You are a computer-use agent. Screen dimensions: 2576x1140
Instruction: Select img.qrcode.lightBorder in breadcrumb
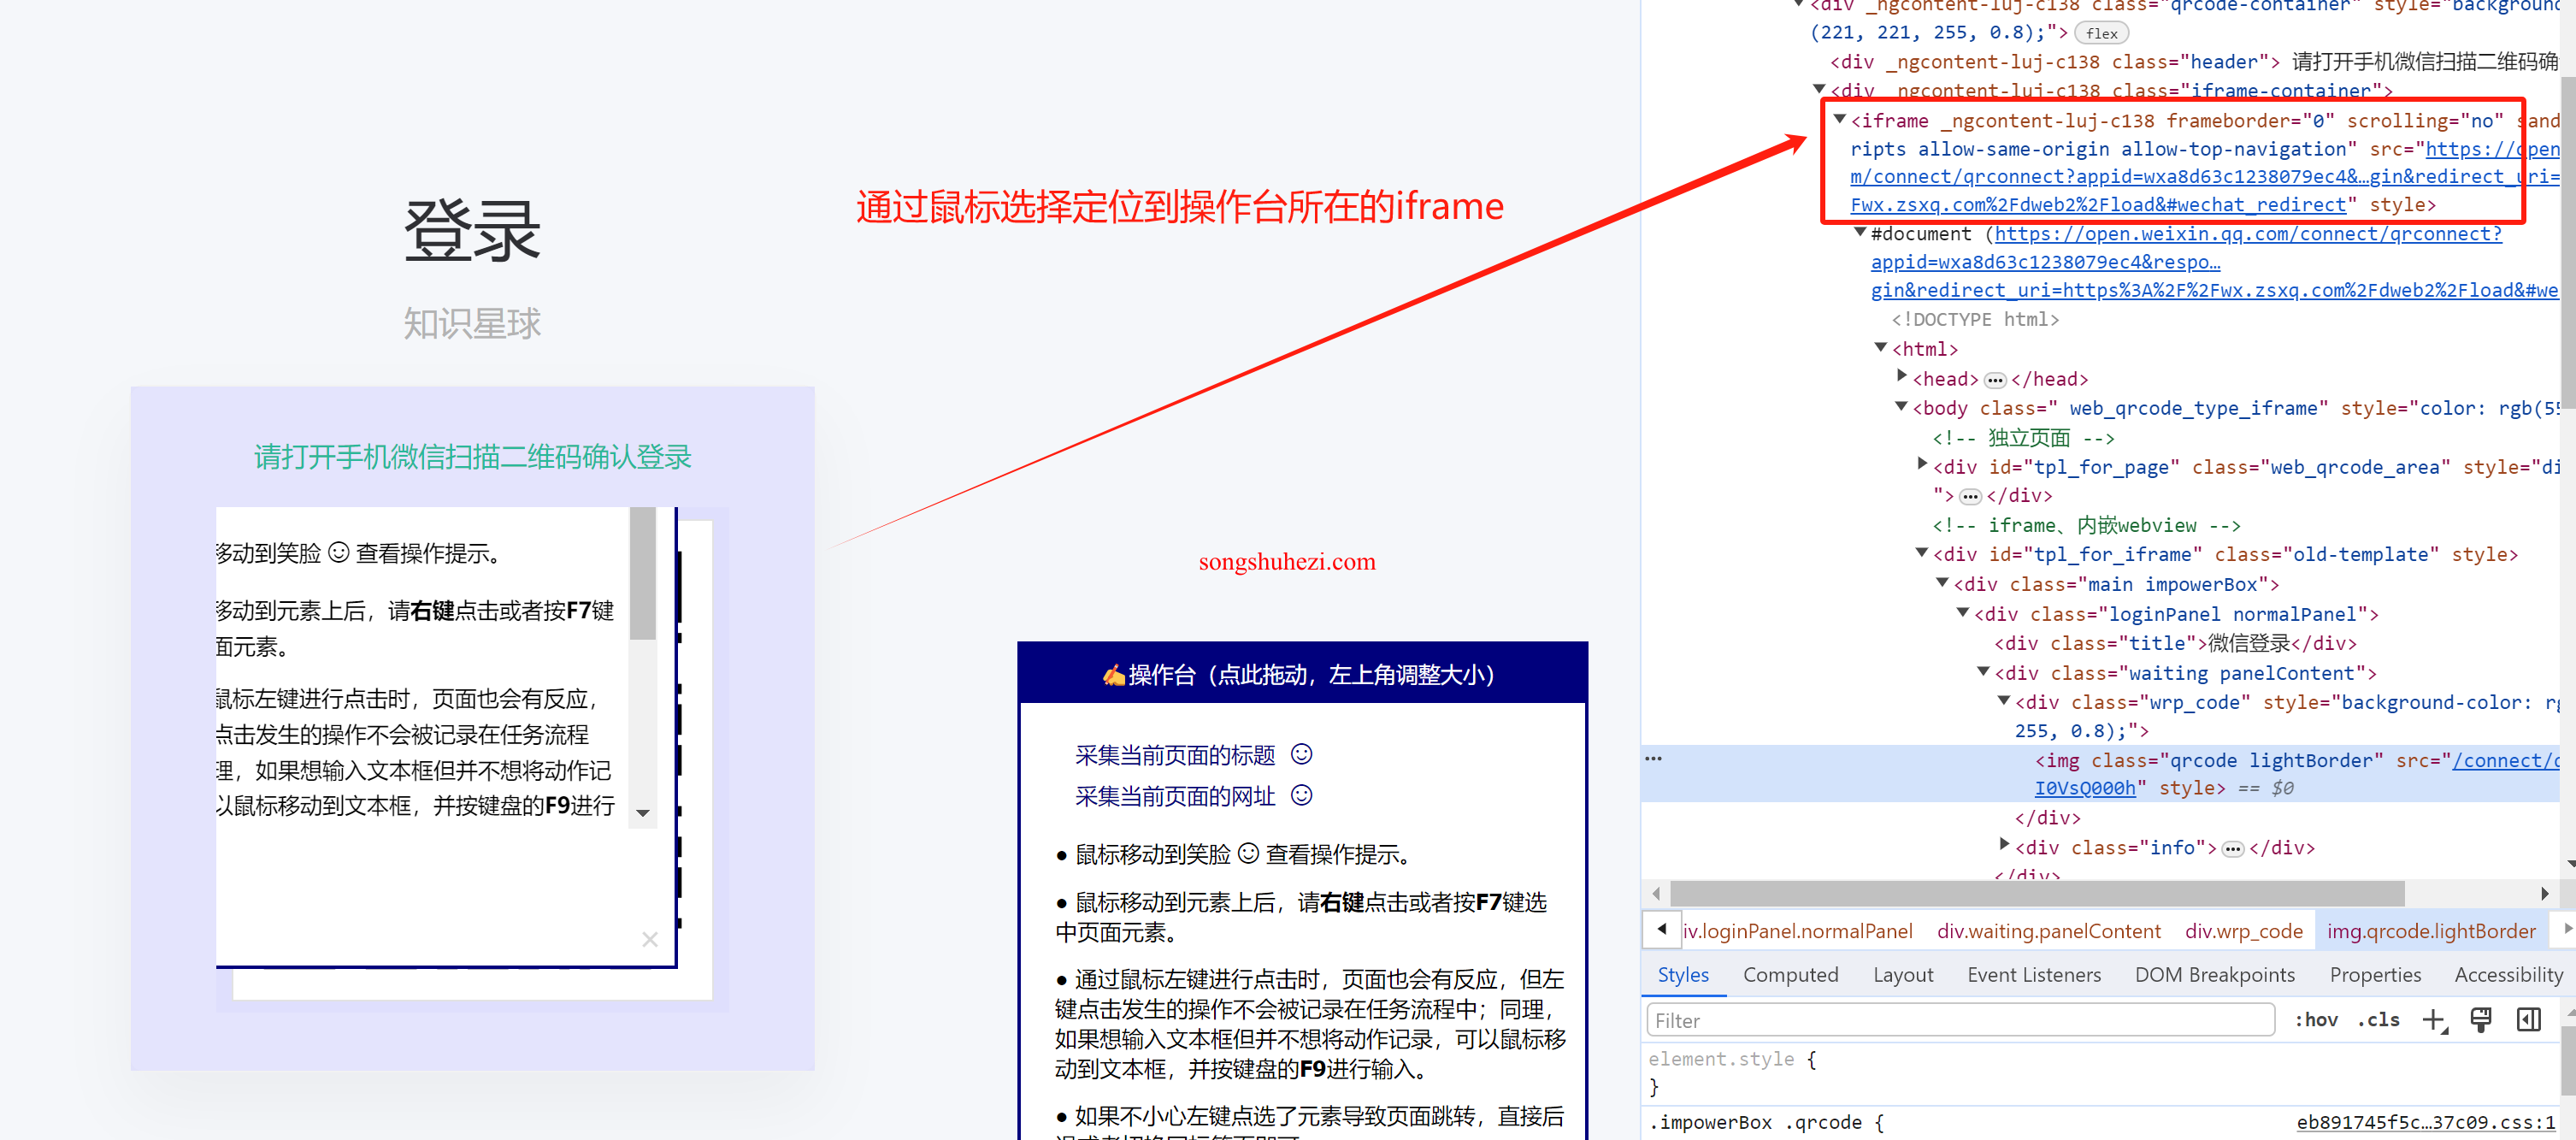(x=2430, y=931)
